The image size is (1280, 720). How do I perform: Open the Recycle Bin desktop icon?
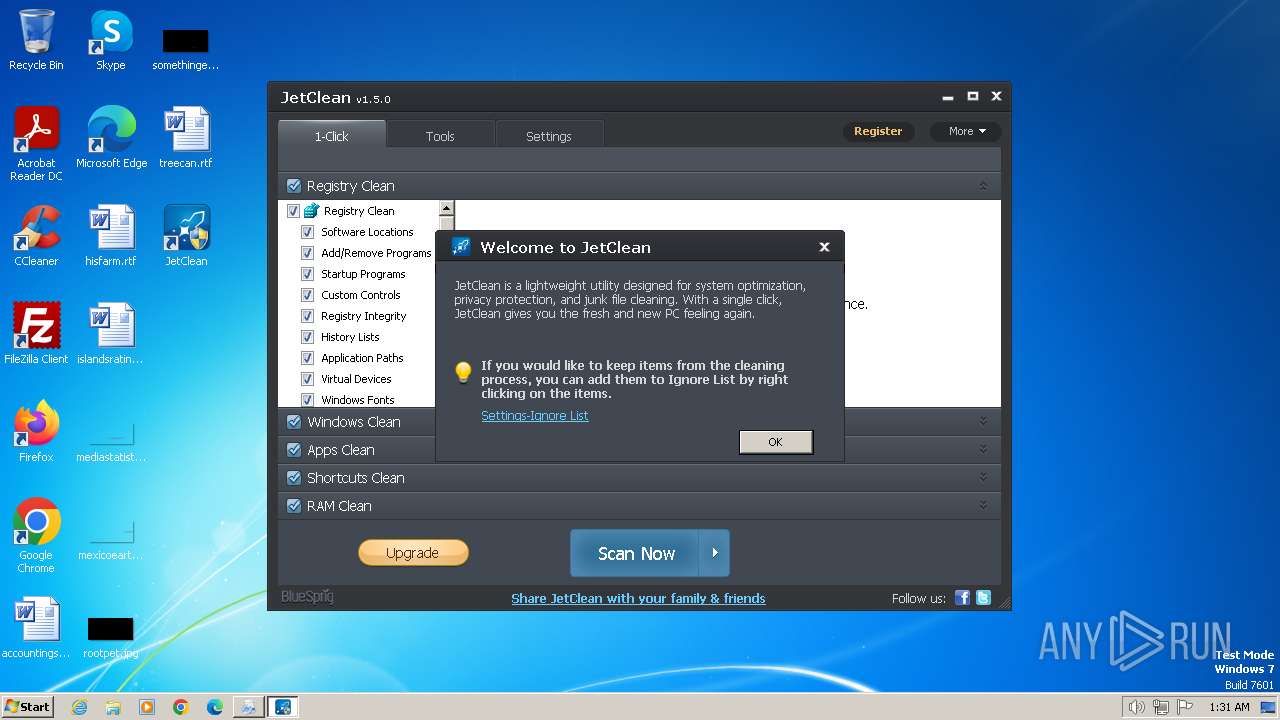click(36, 40)
